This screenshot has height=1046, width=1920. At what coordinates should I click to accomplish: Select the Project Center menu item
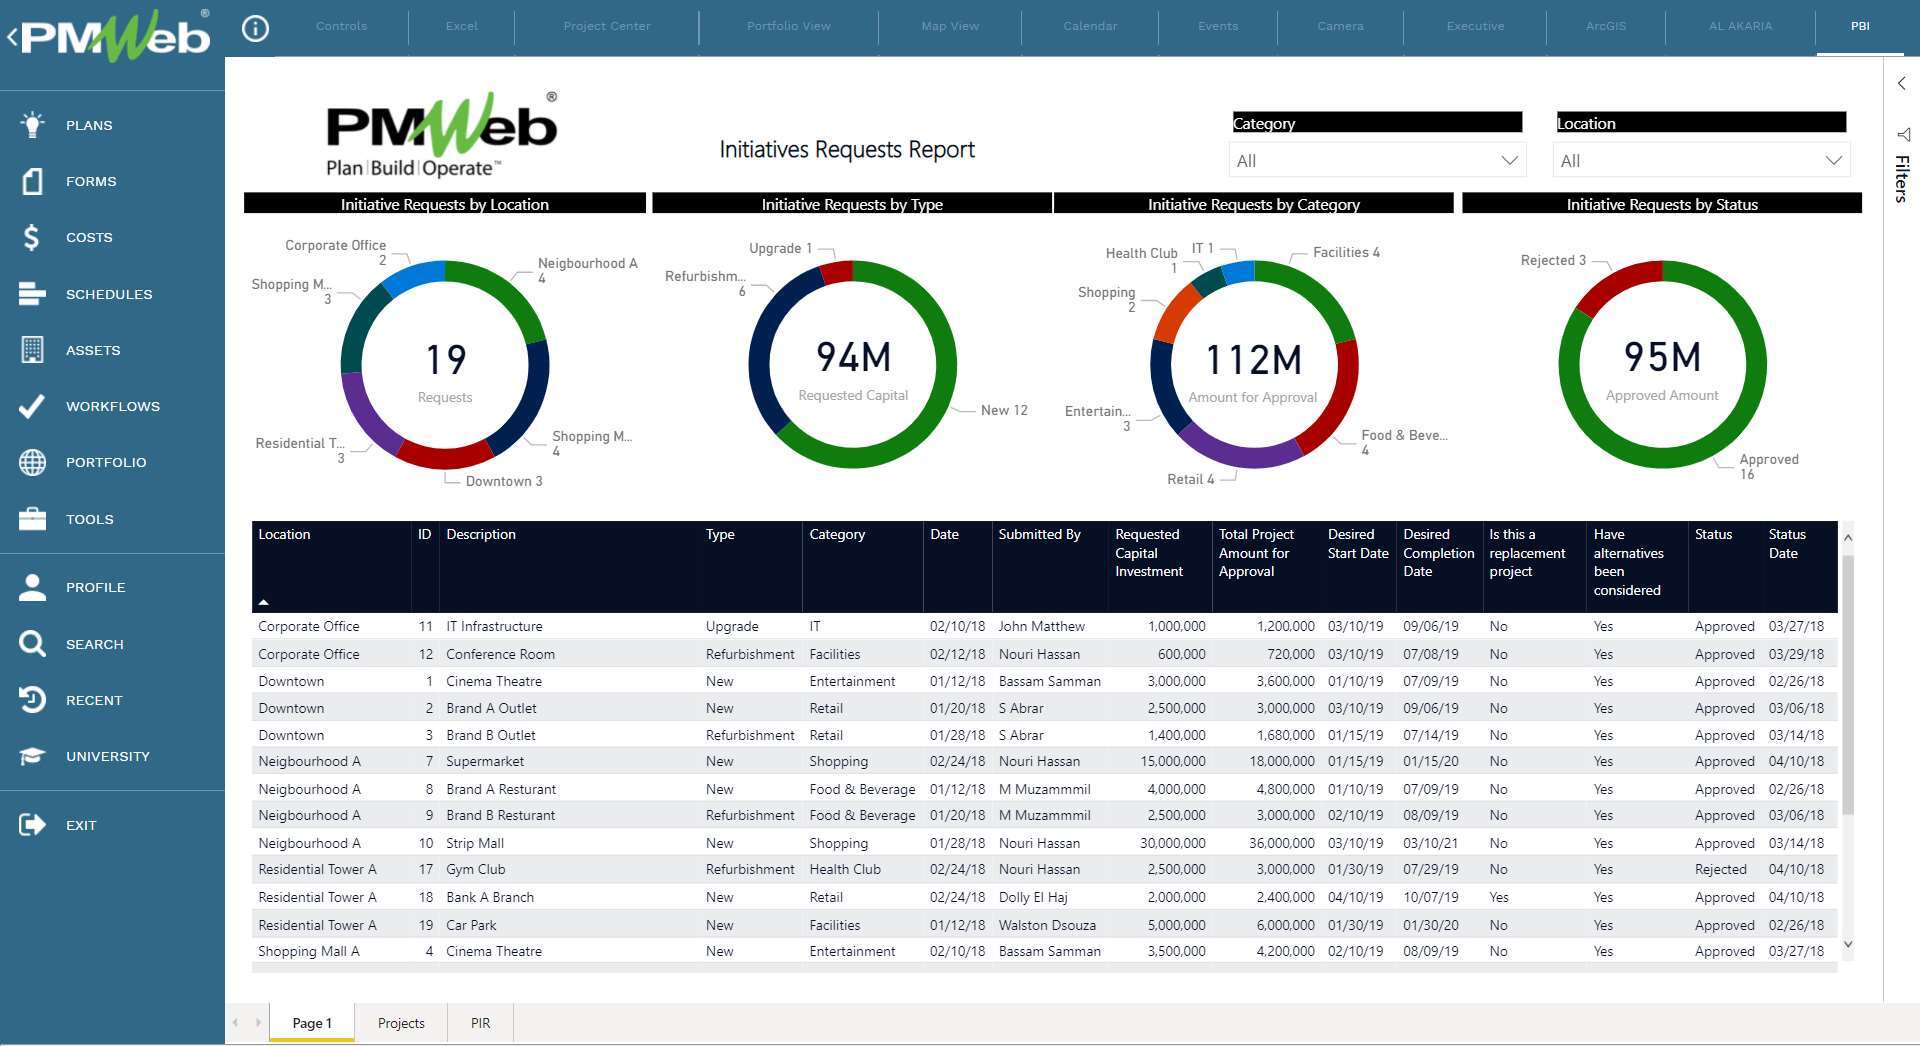click(x=606, y=26)
